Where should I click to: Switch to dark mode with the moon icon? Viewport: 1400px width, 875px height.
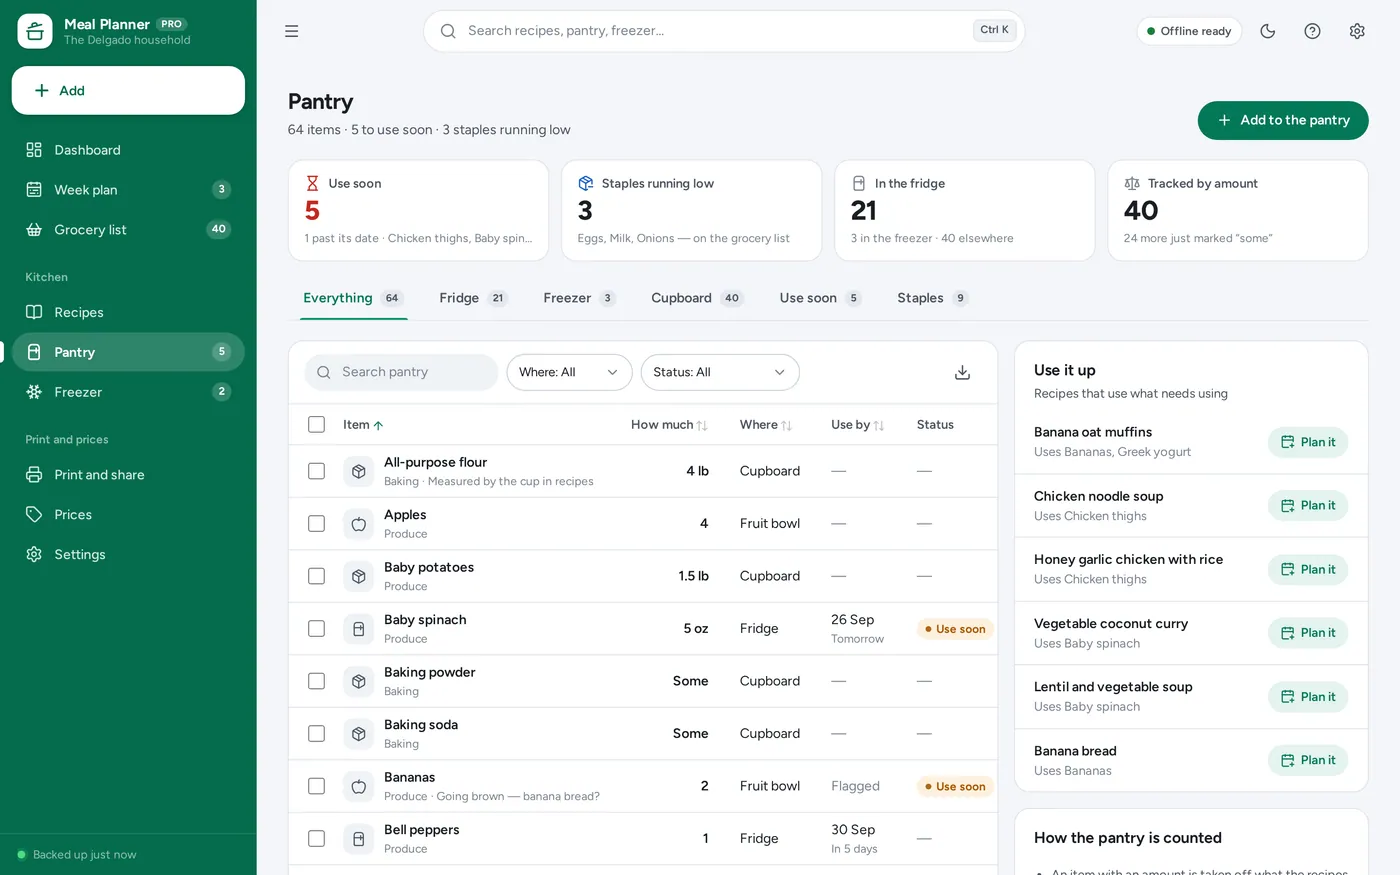[x=1268, y=31]
